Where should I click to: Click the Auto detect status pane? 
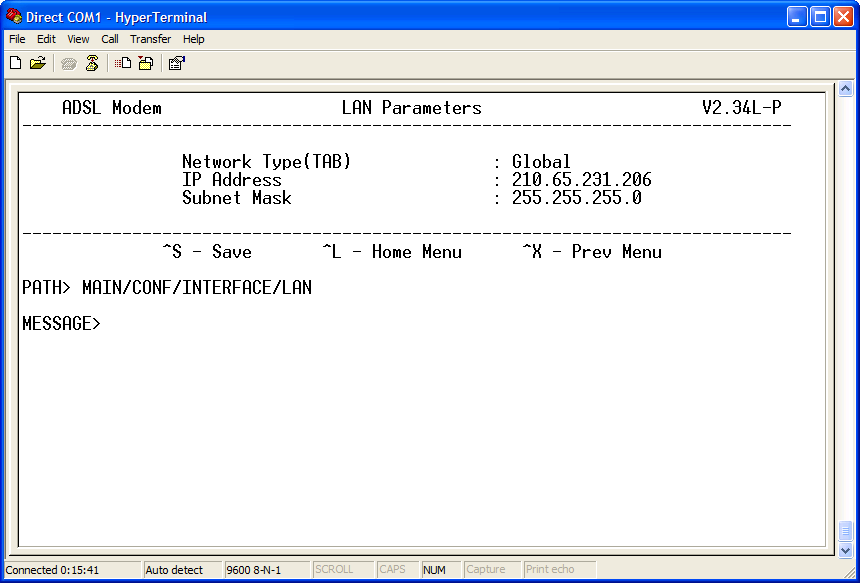[182, 569]
